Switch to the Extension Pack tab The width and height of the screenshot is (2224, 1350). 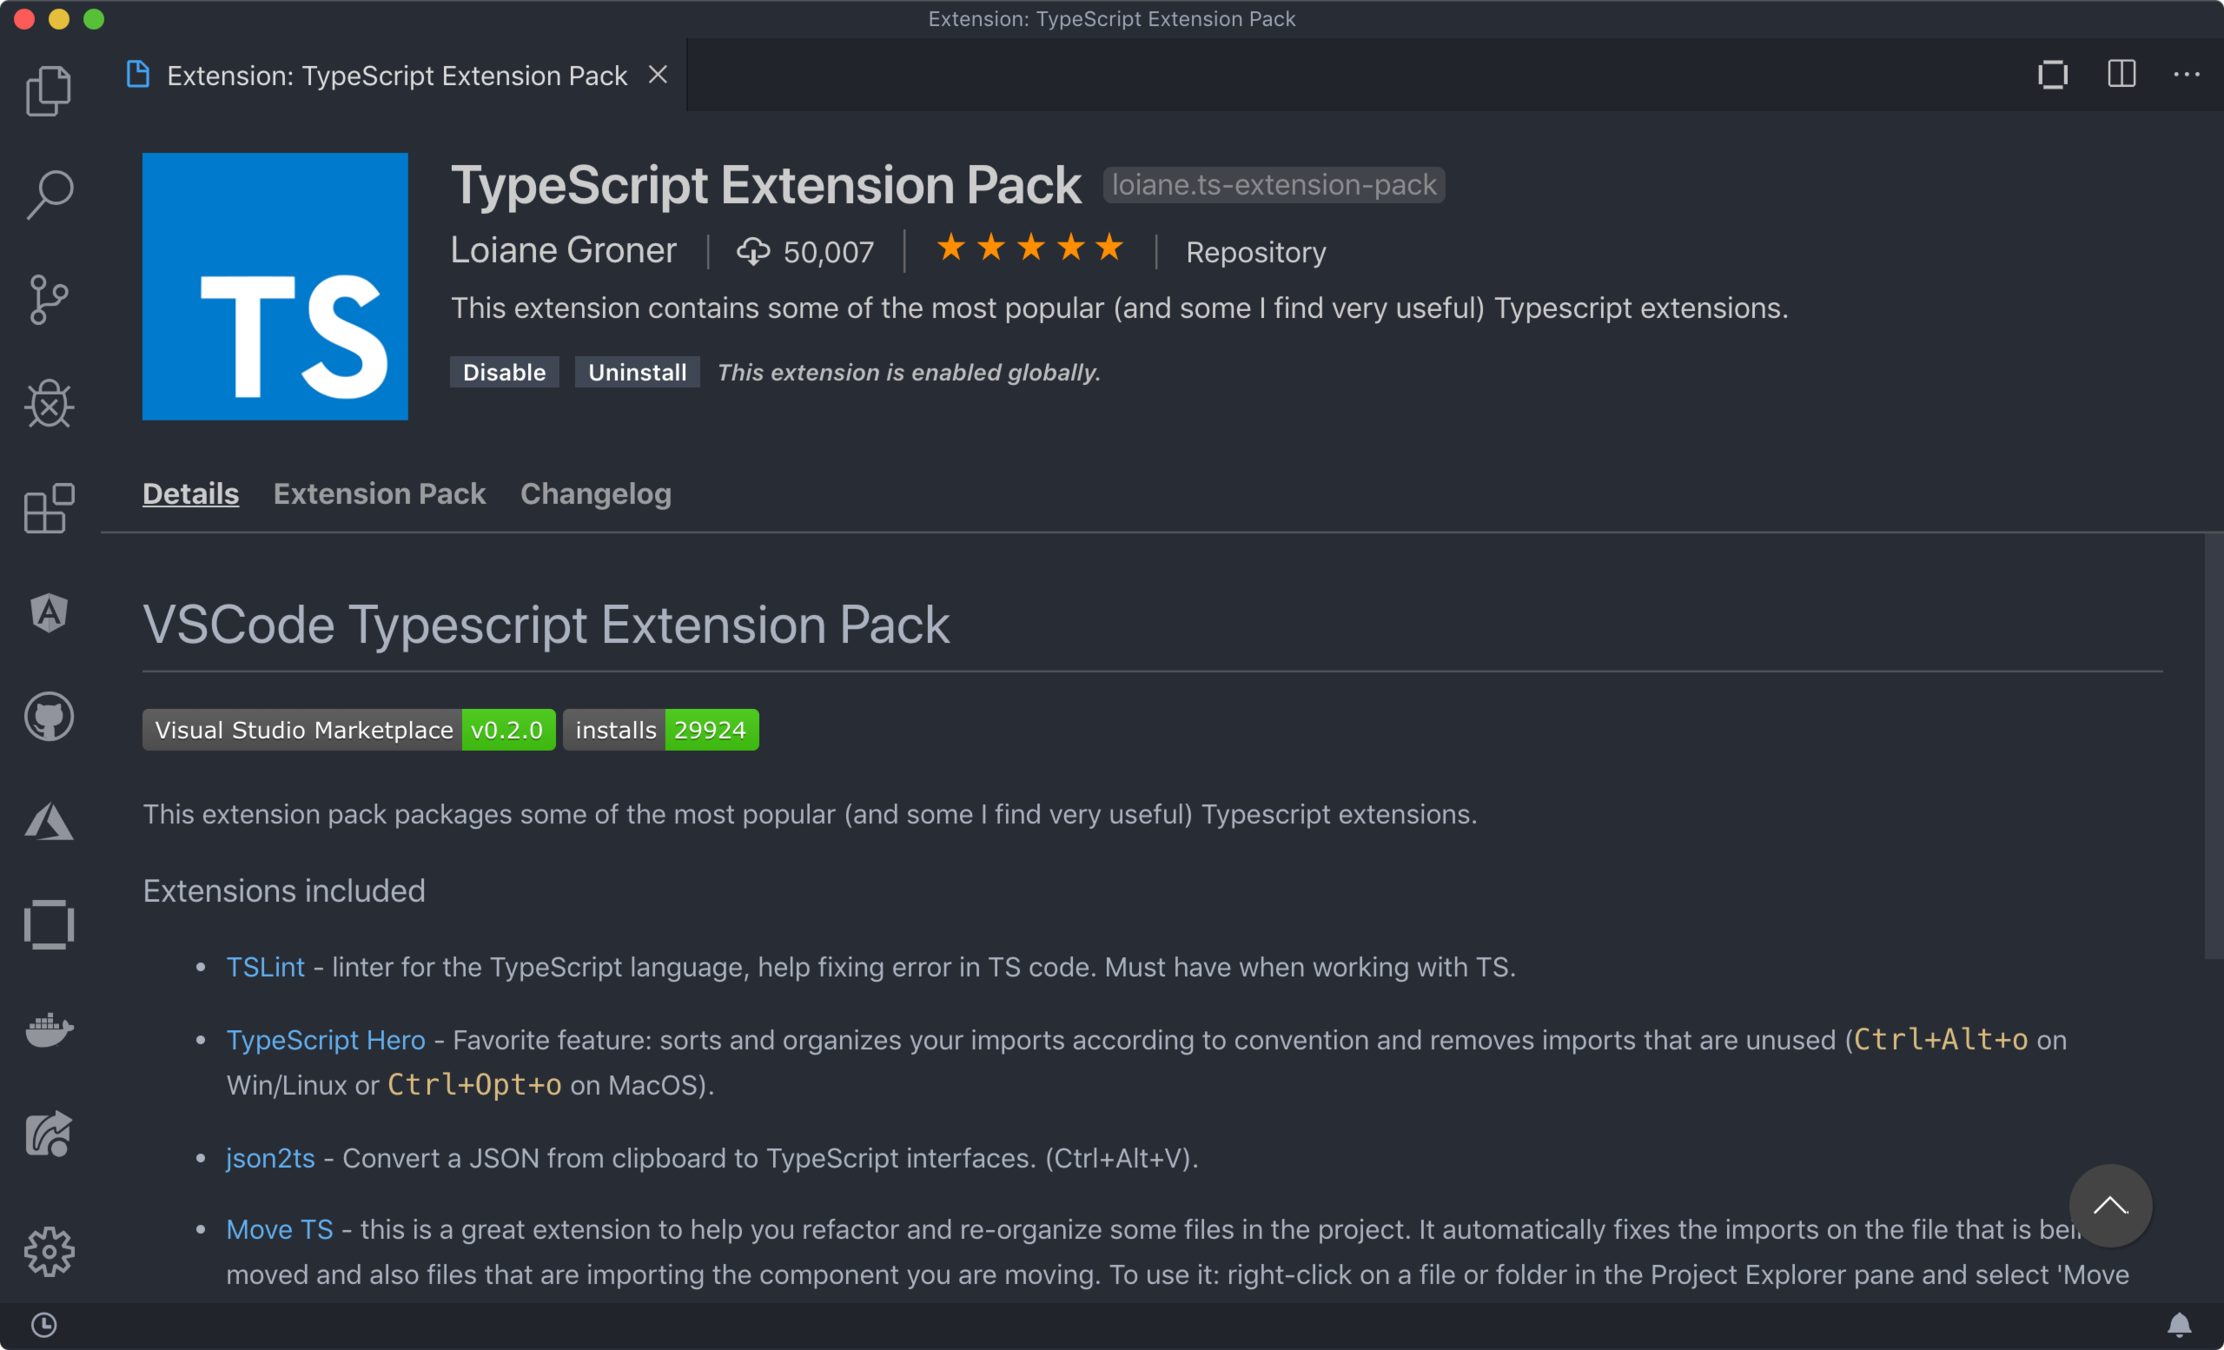tap(379, 494)
